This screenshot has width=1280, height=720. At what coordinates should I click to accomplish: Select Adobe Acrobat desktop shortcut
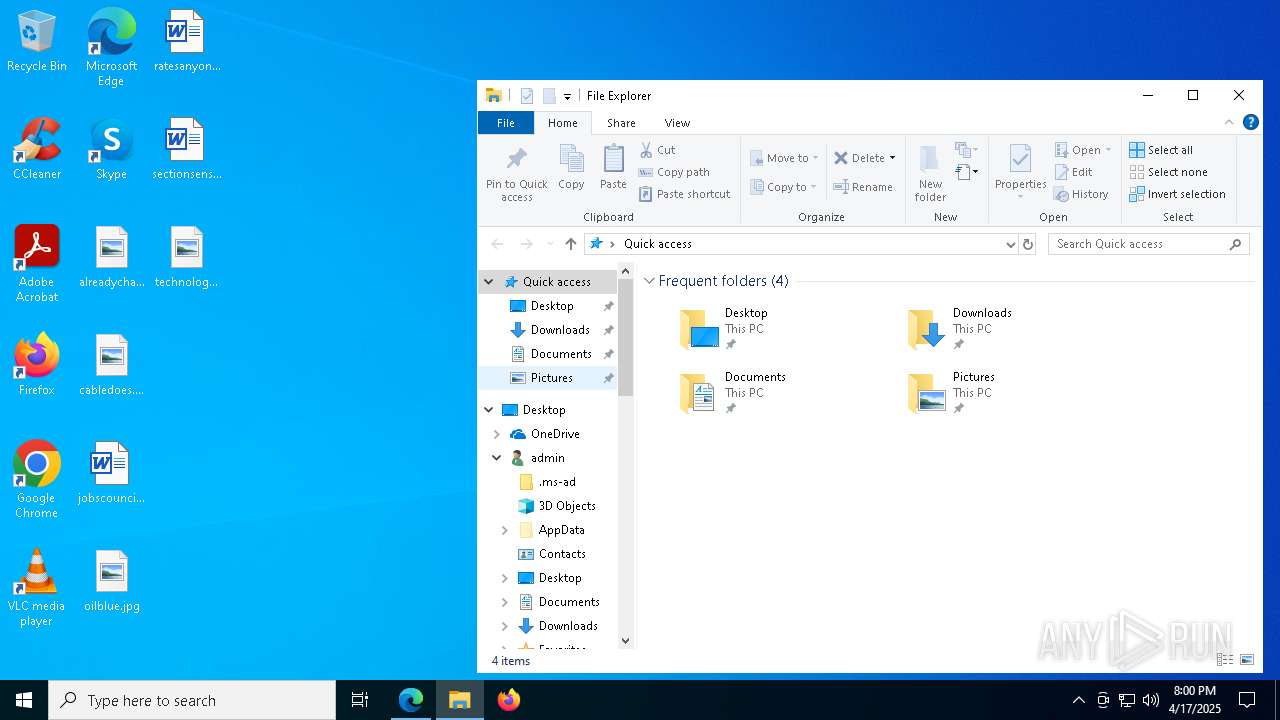[36, 264]
